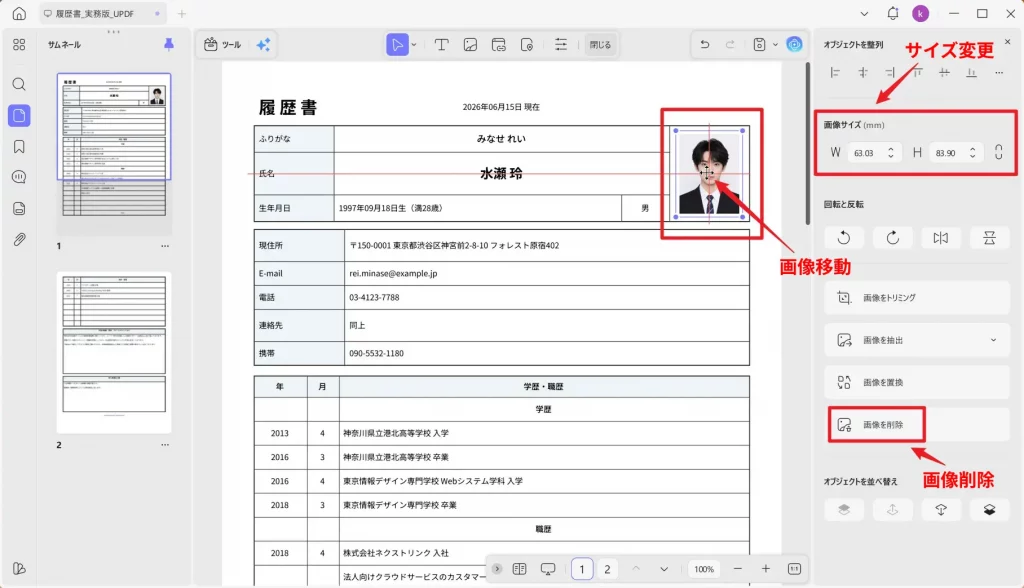Open the user account avatar k
Viewport: 1024px width, 588px height.
click(920, 13)
